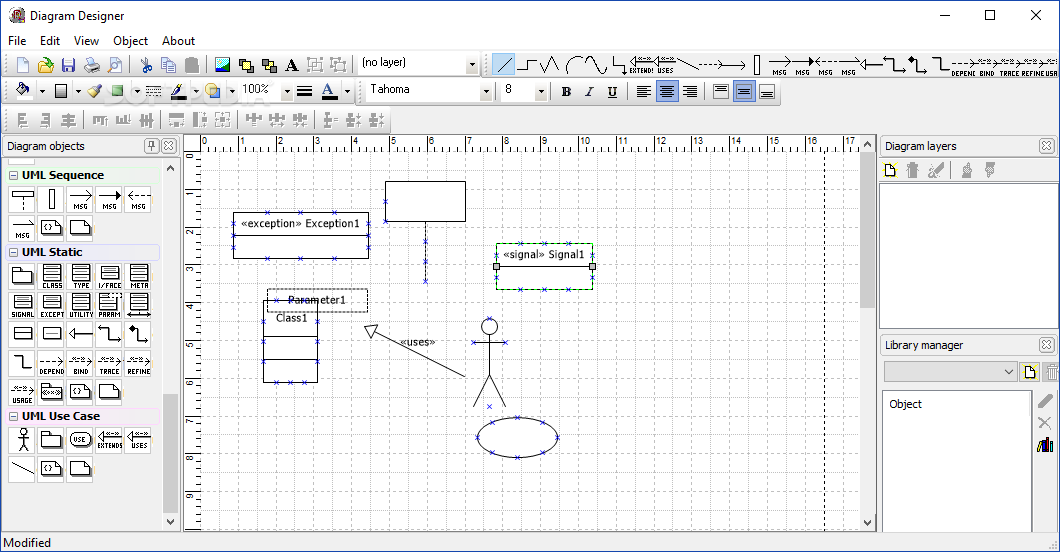Close the Library manager panel
1060x552 pixels.
1046,345
